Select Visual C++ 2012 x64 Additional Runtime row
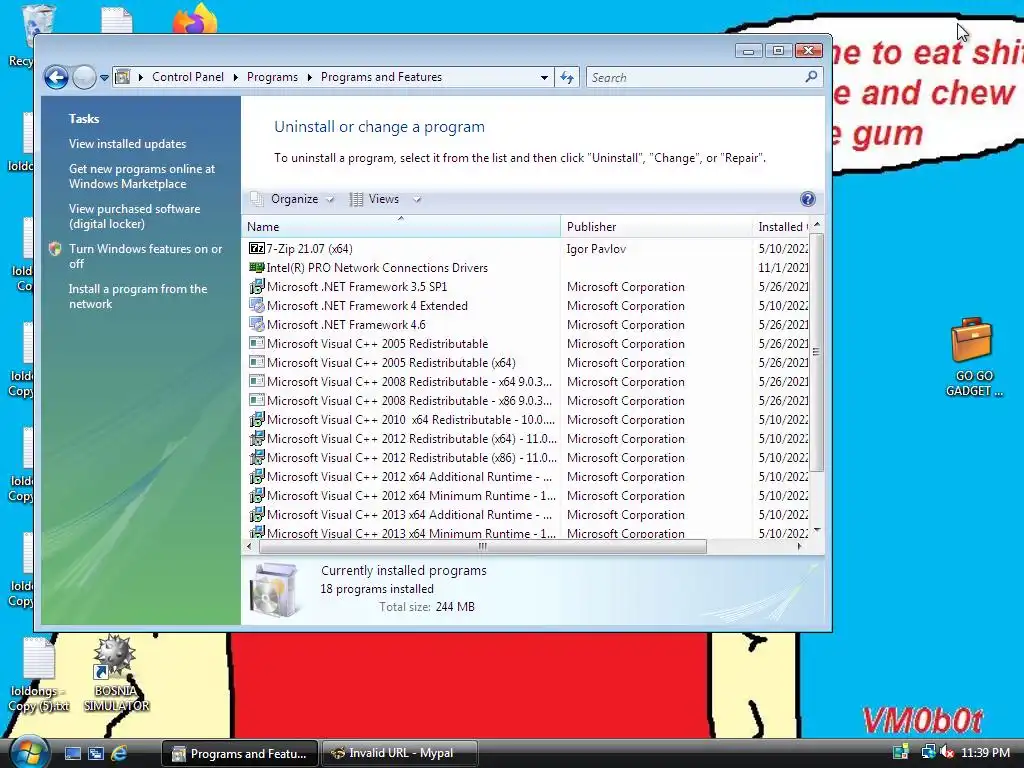 526,477
